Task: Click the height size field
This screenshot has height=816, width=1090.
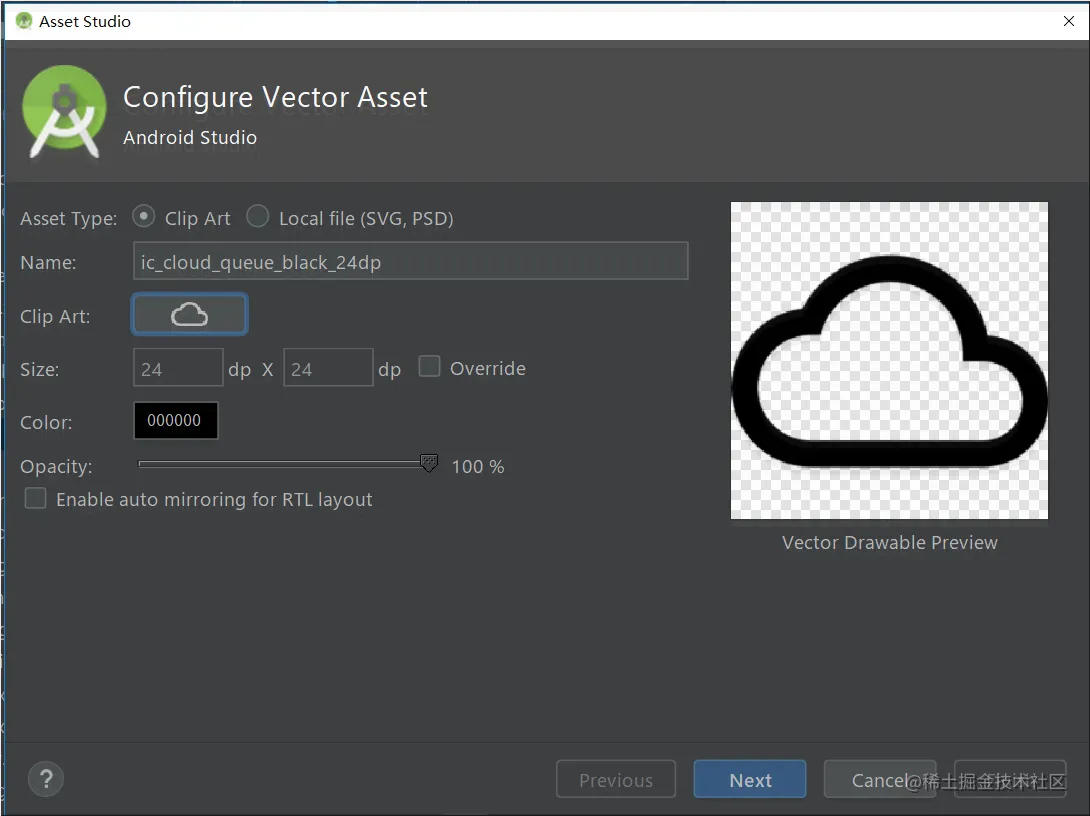Action: (x=328, y=368)
